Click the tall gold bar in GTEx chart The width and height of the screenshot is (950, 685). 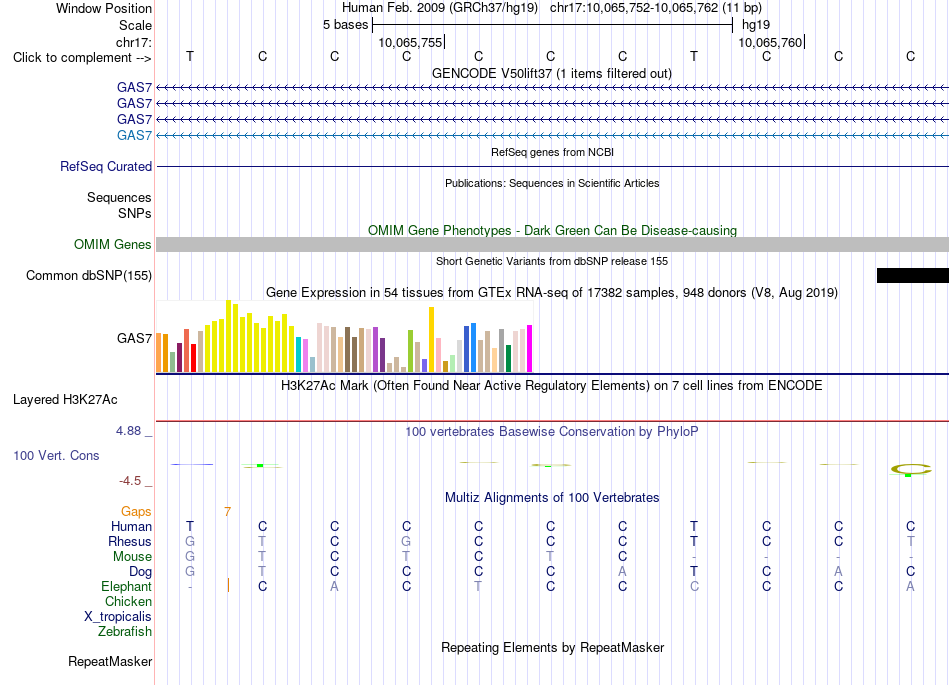click(x=431, y=339)
